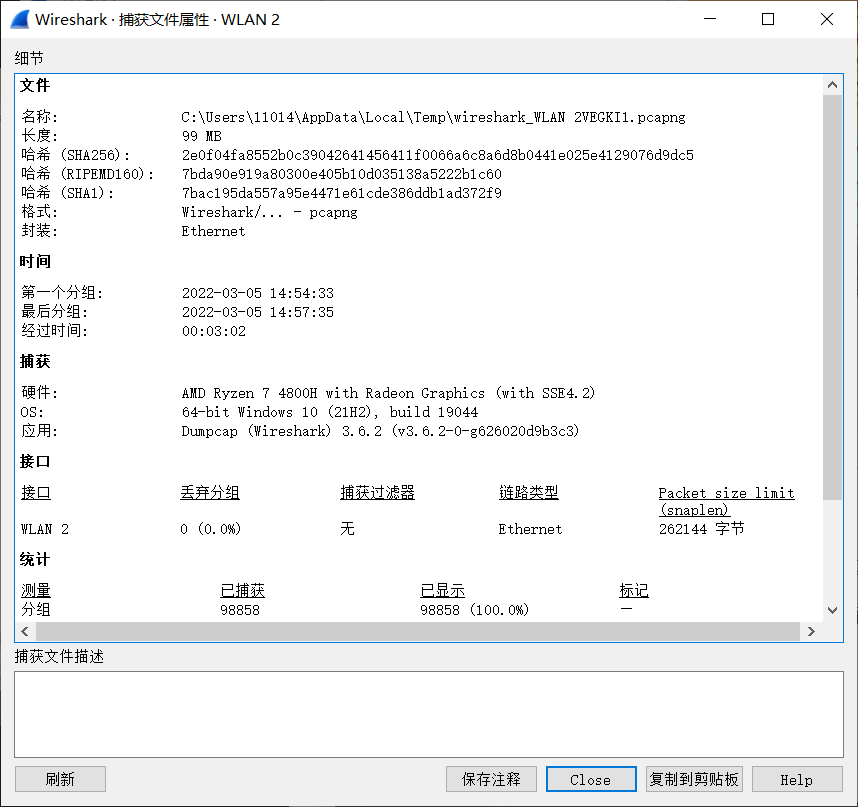Click the Dumpcap (Wireshark) 3.6.2 line
The image size is (858, 807).
tap(380, 431)
